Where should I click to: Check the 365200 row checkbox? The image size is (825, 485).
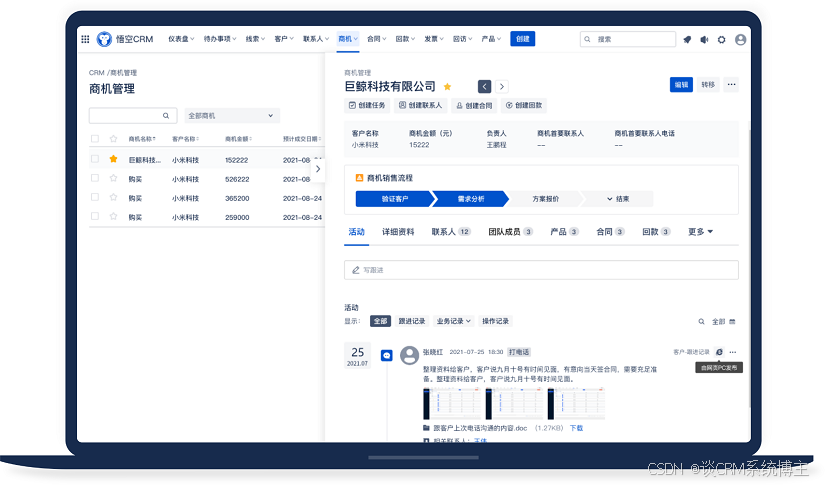(x=95, y=197)
